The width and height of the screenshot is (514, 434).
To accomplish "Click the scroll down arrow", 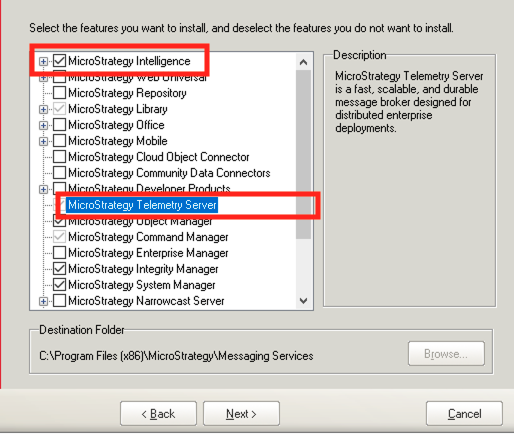I will (303, 301).
